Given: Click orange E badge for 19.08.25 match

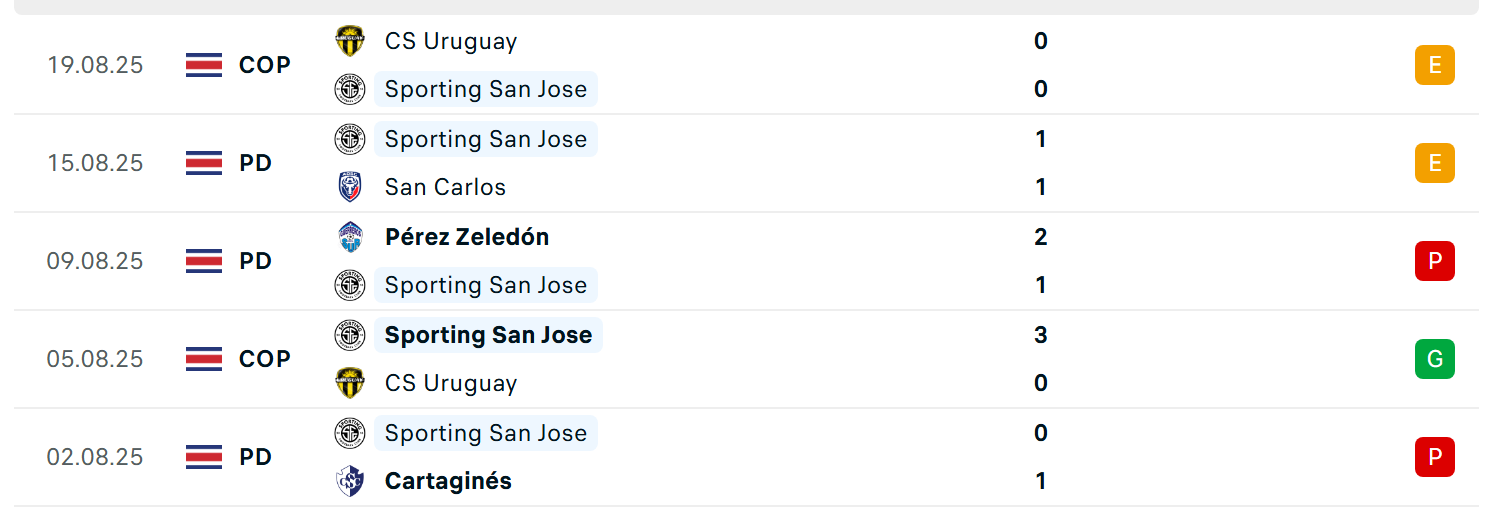Looking at the screenshot, I should tap(1435, 65).
